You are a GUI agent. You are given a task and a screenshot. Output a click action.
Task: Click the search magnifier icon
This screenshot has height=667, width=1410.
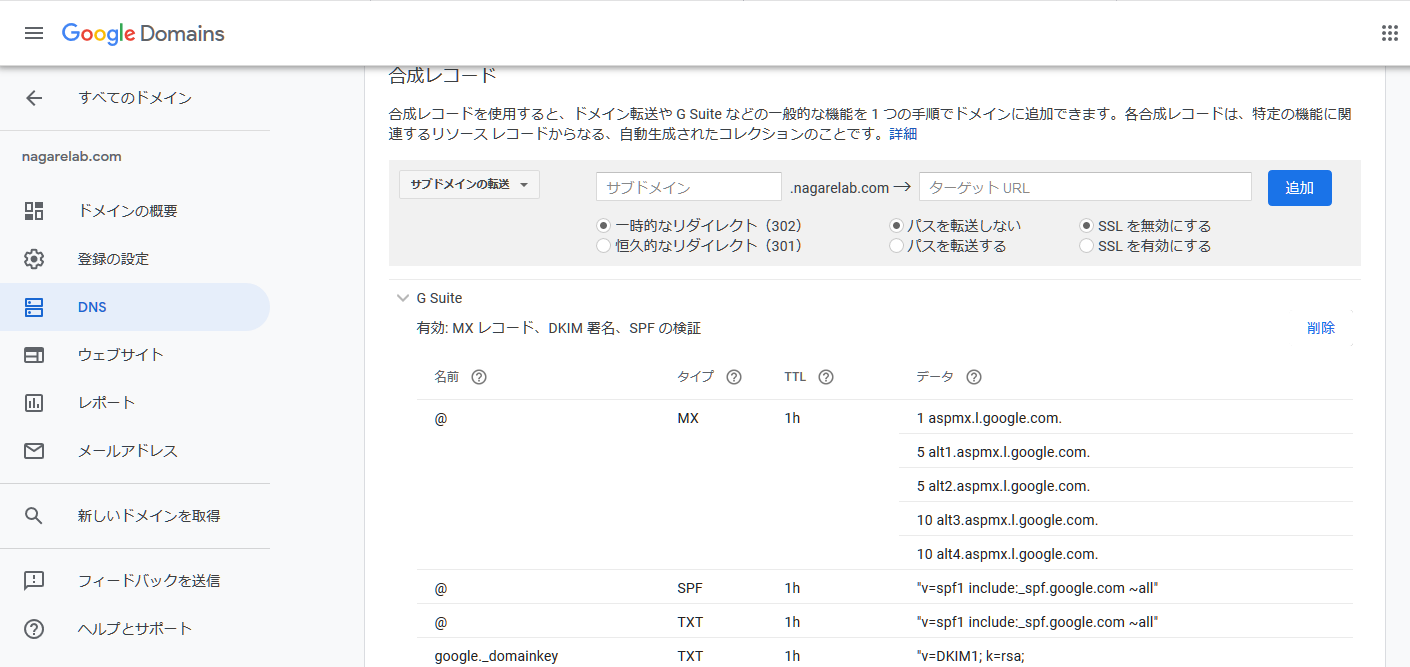[34, 516]
